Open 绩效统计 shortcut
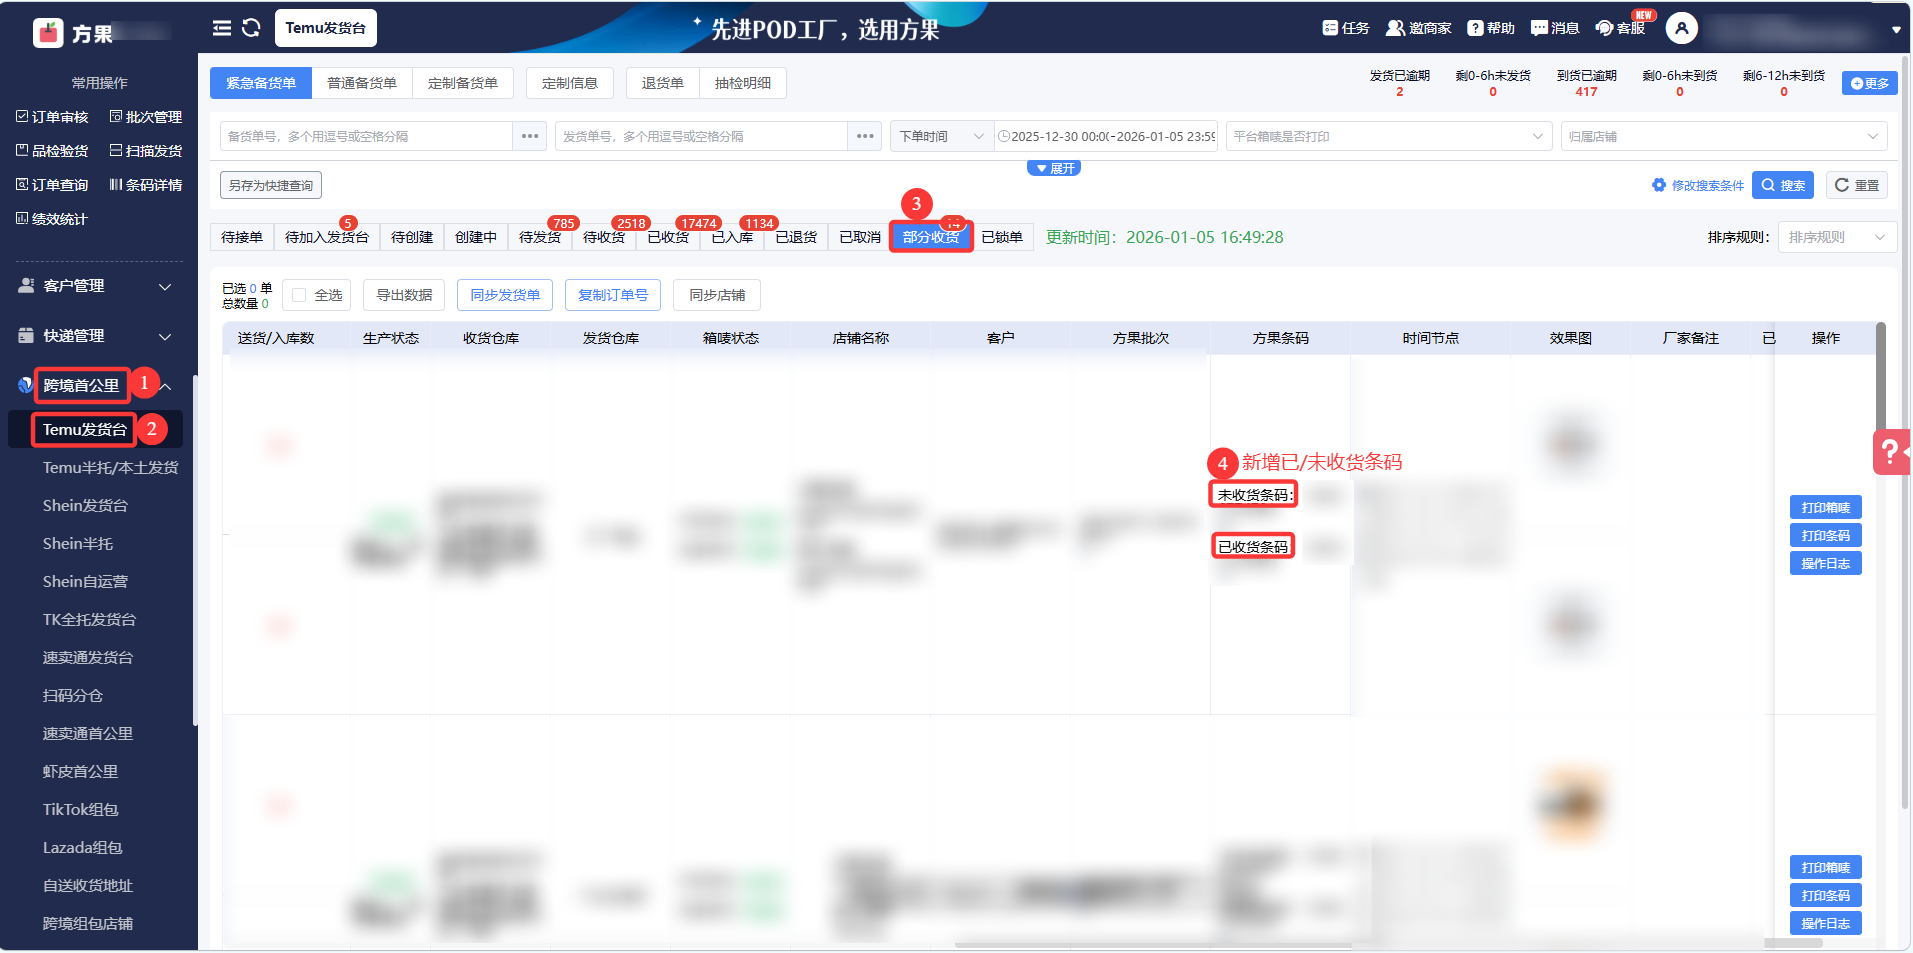 52,219
